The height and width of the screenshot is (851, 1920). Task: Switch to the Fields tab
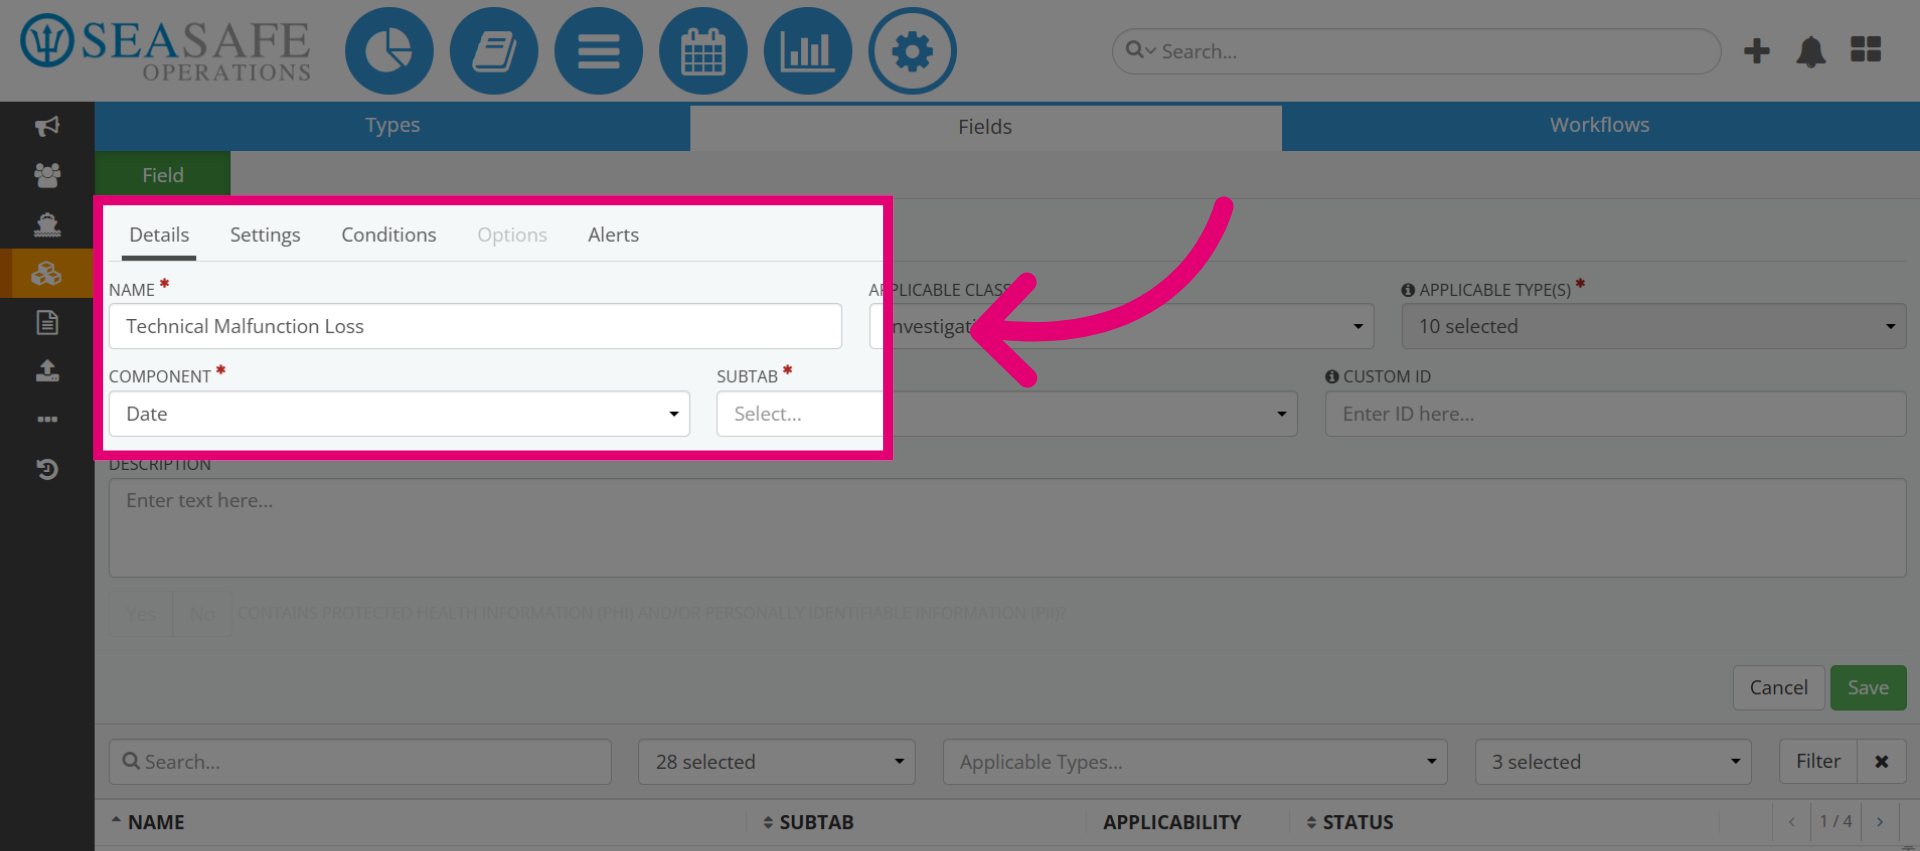point(985,127)
